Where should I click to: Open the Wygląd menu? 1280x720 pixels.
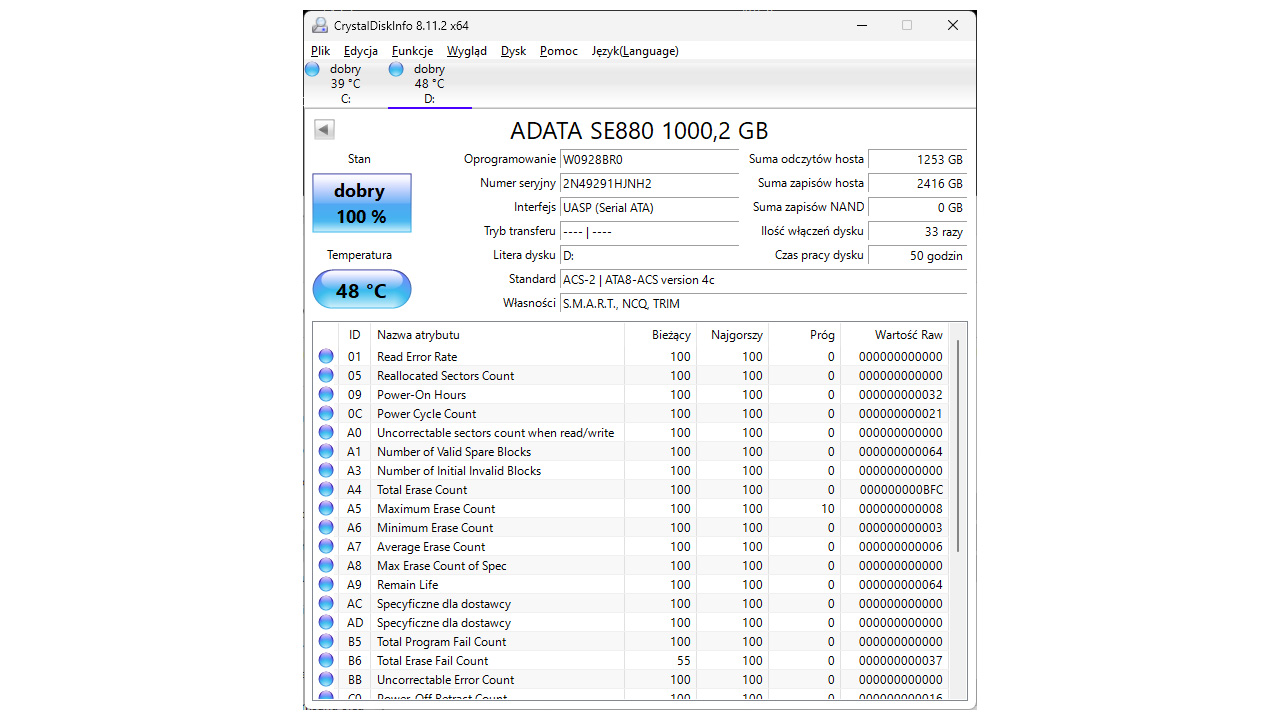(x=466, y=51)
